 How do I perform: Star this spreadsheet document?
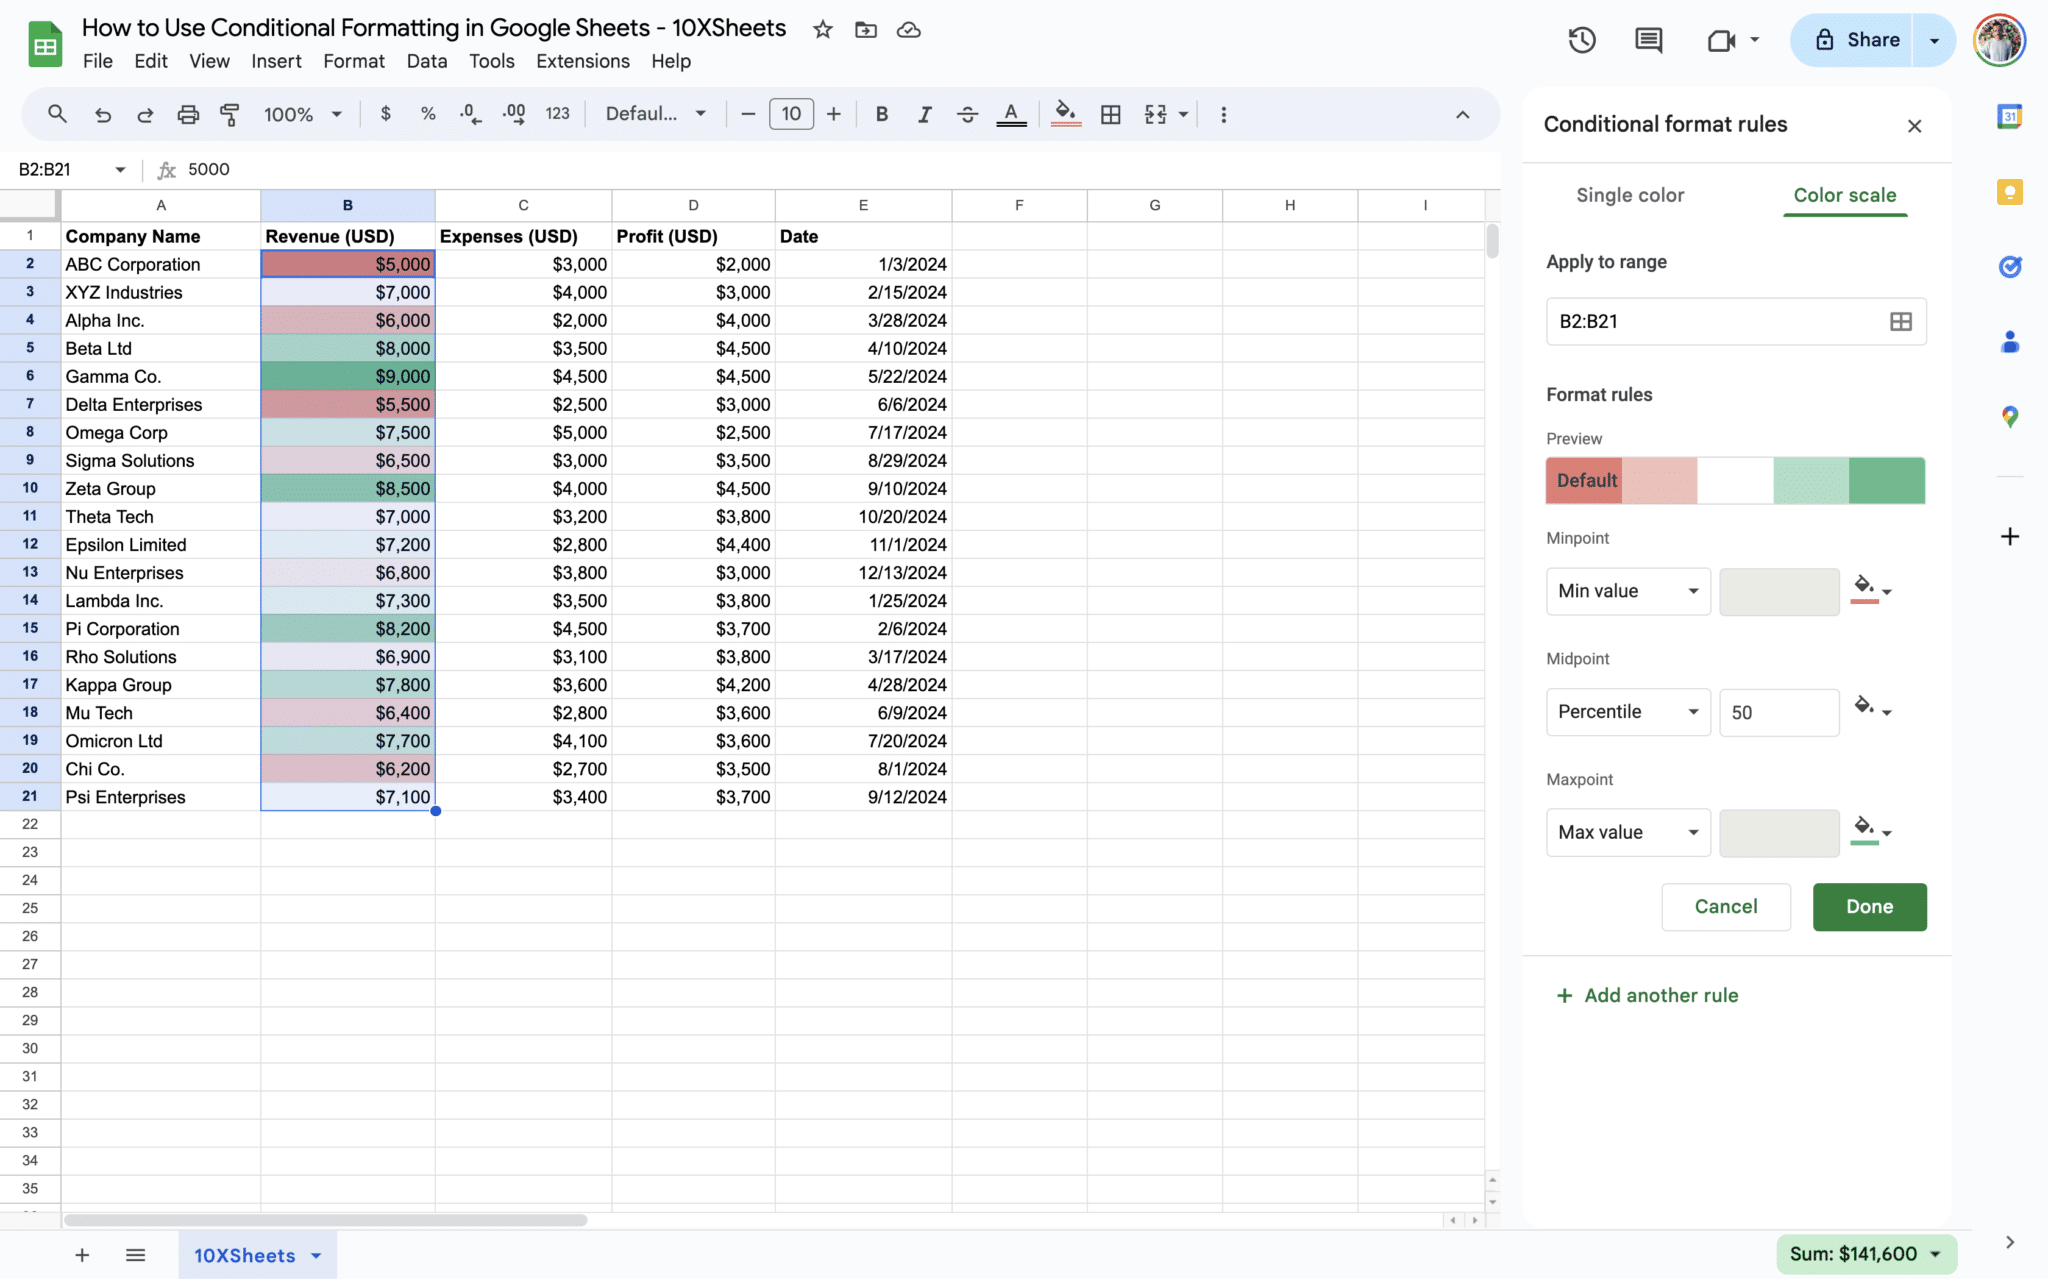pyautogui.click(x=822, y=30)
